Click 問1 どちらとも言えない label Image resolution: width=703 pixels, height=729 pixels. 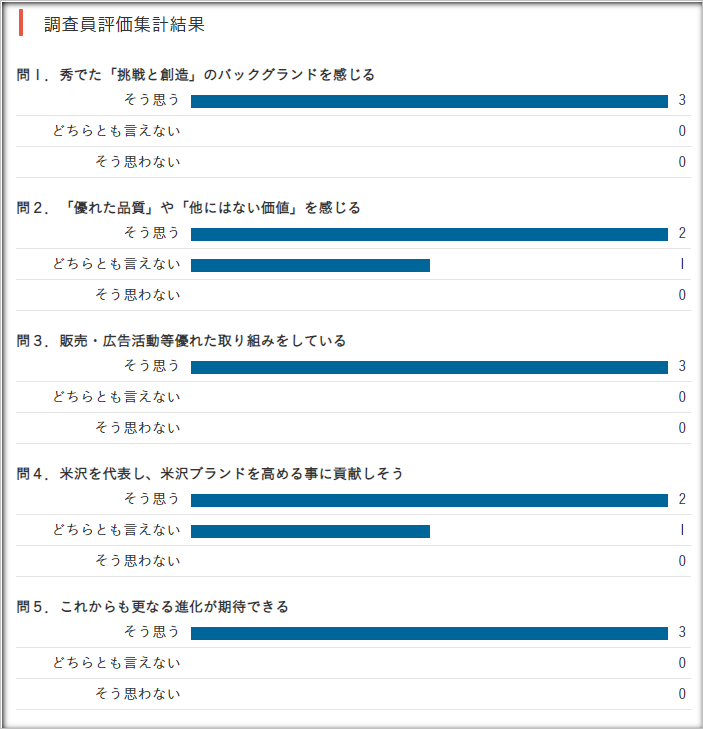point(116,131)
